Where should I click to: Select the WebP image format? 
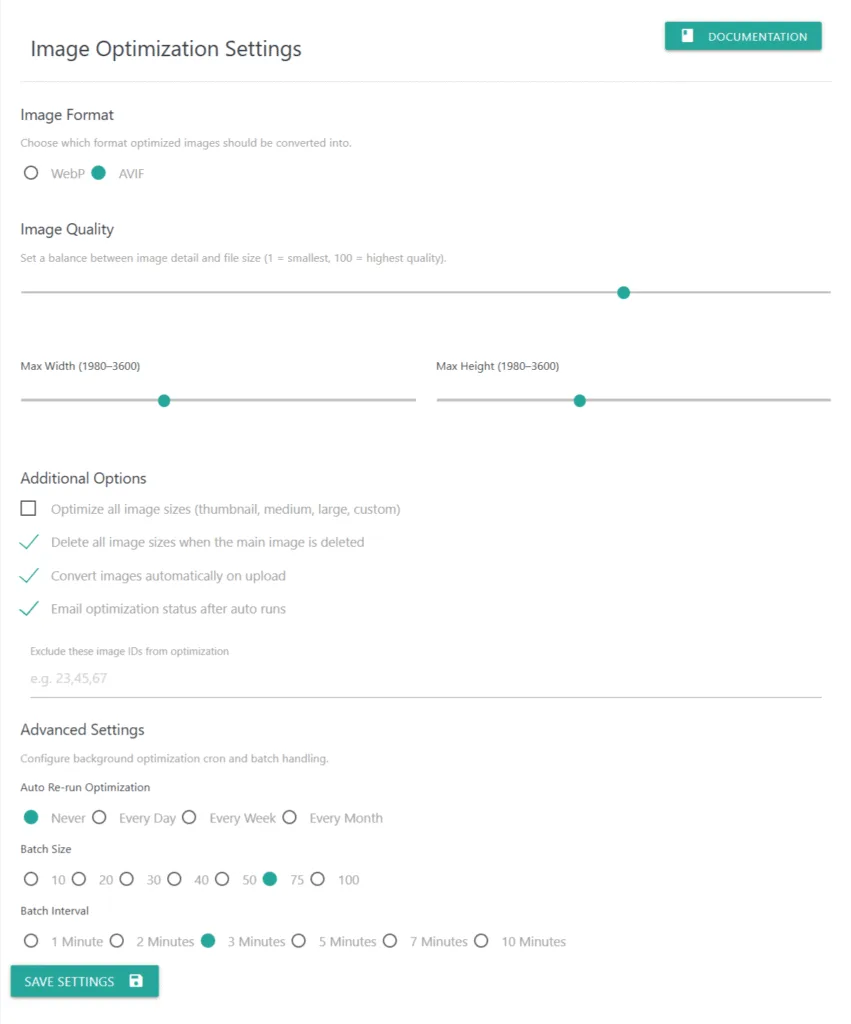[x=31, y=173]
